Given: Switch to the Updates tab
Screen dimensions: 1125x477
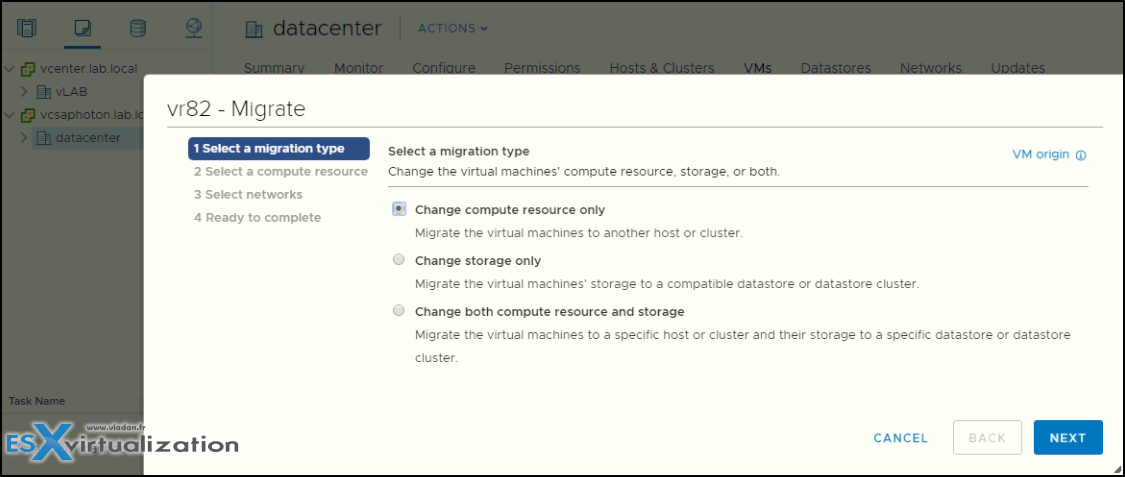Looking at the screenshot, I should 1017,68.
